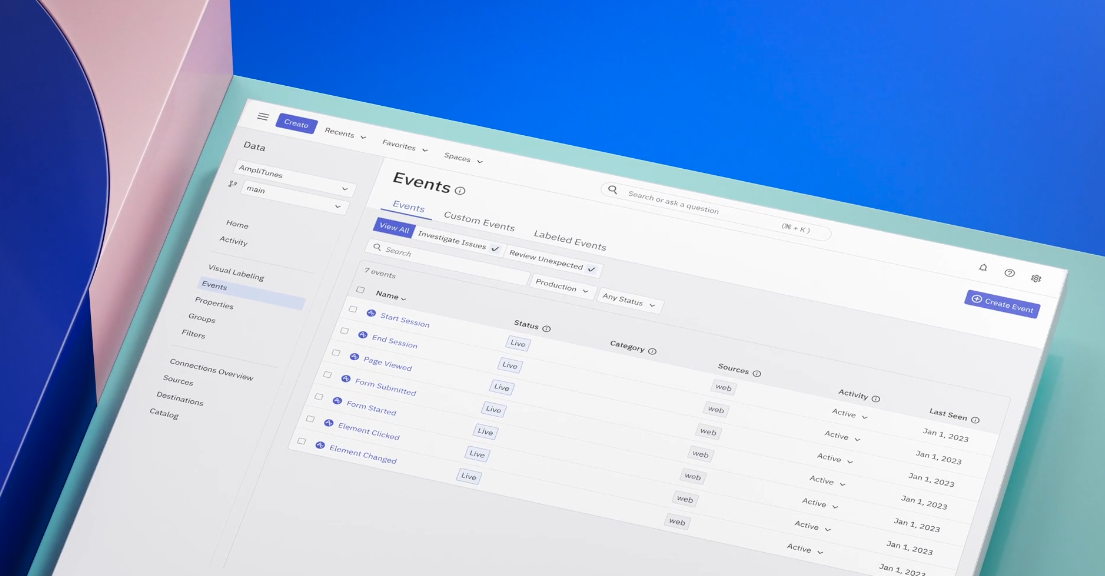Image resolution: width=1105 pixels, height=576 pixels.
Task: Toggle the Review Unexpected filter
Action: coord(552,261)
